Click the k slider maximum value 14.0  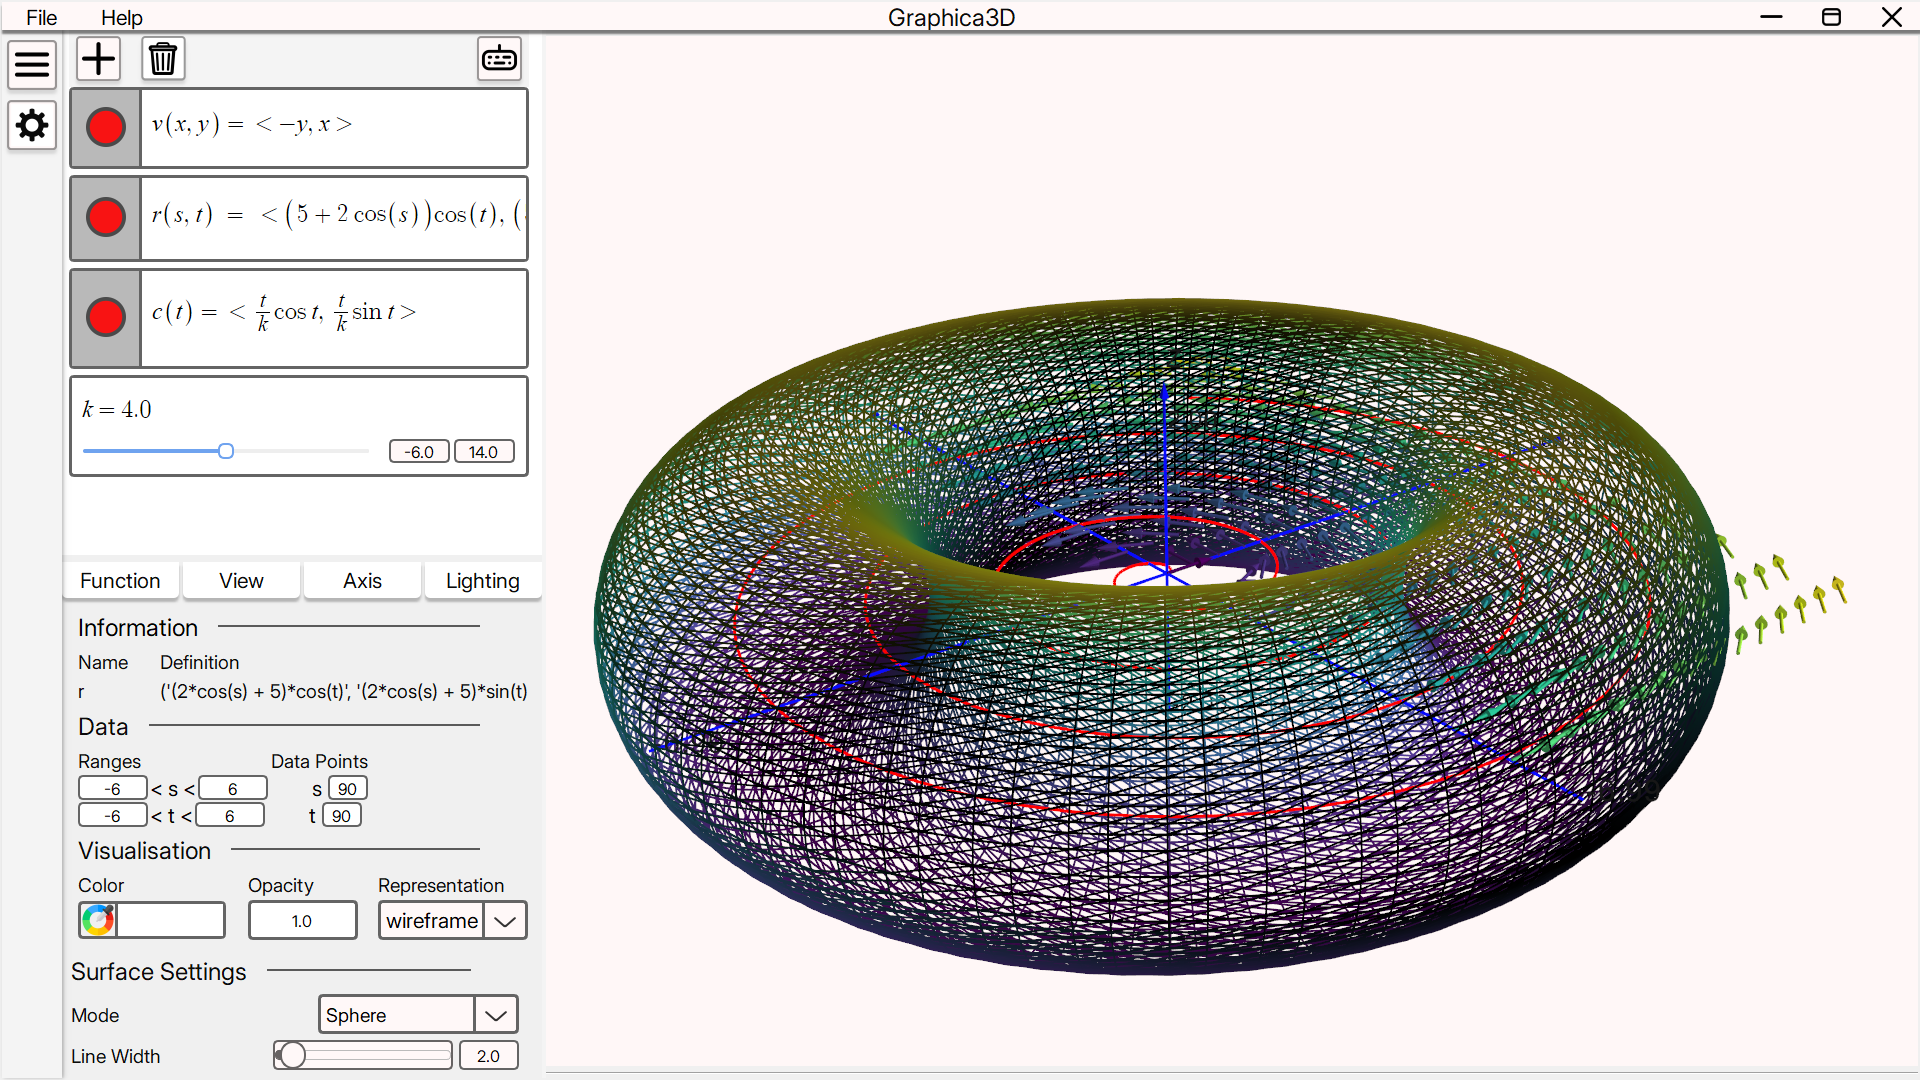[x=484, y=452]
